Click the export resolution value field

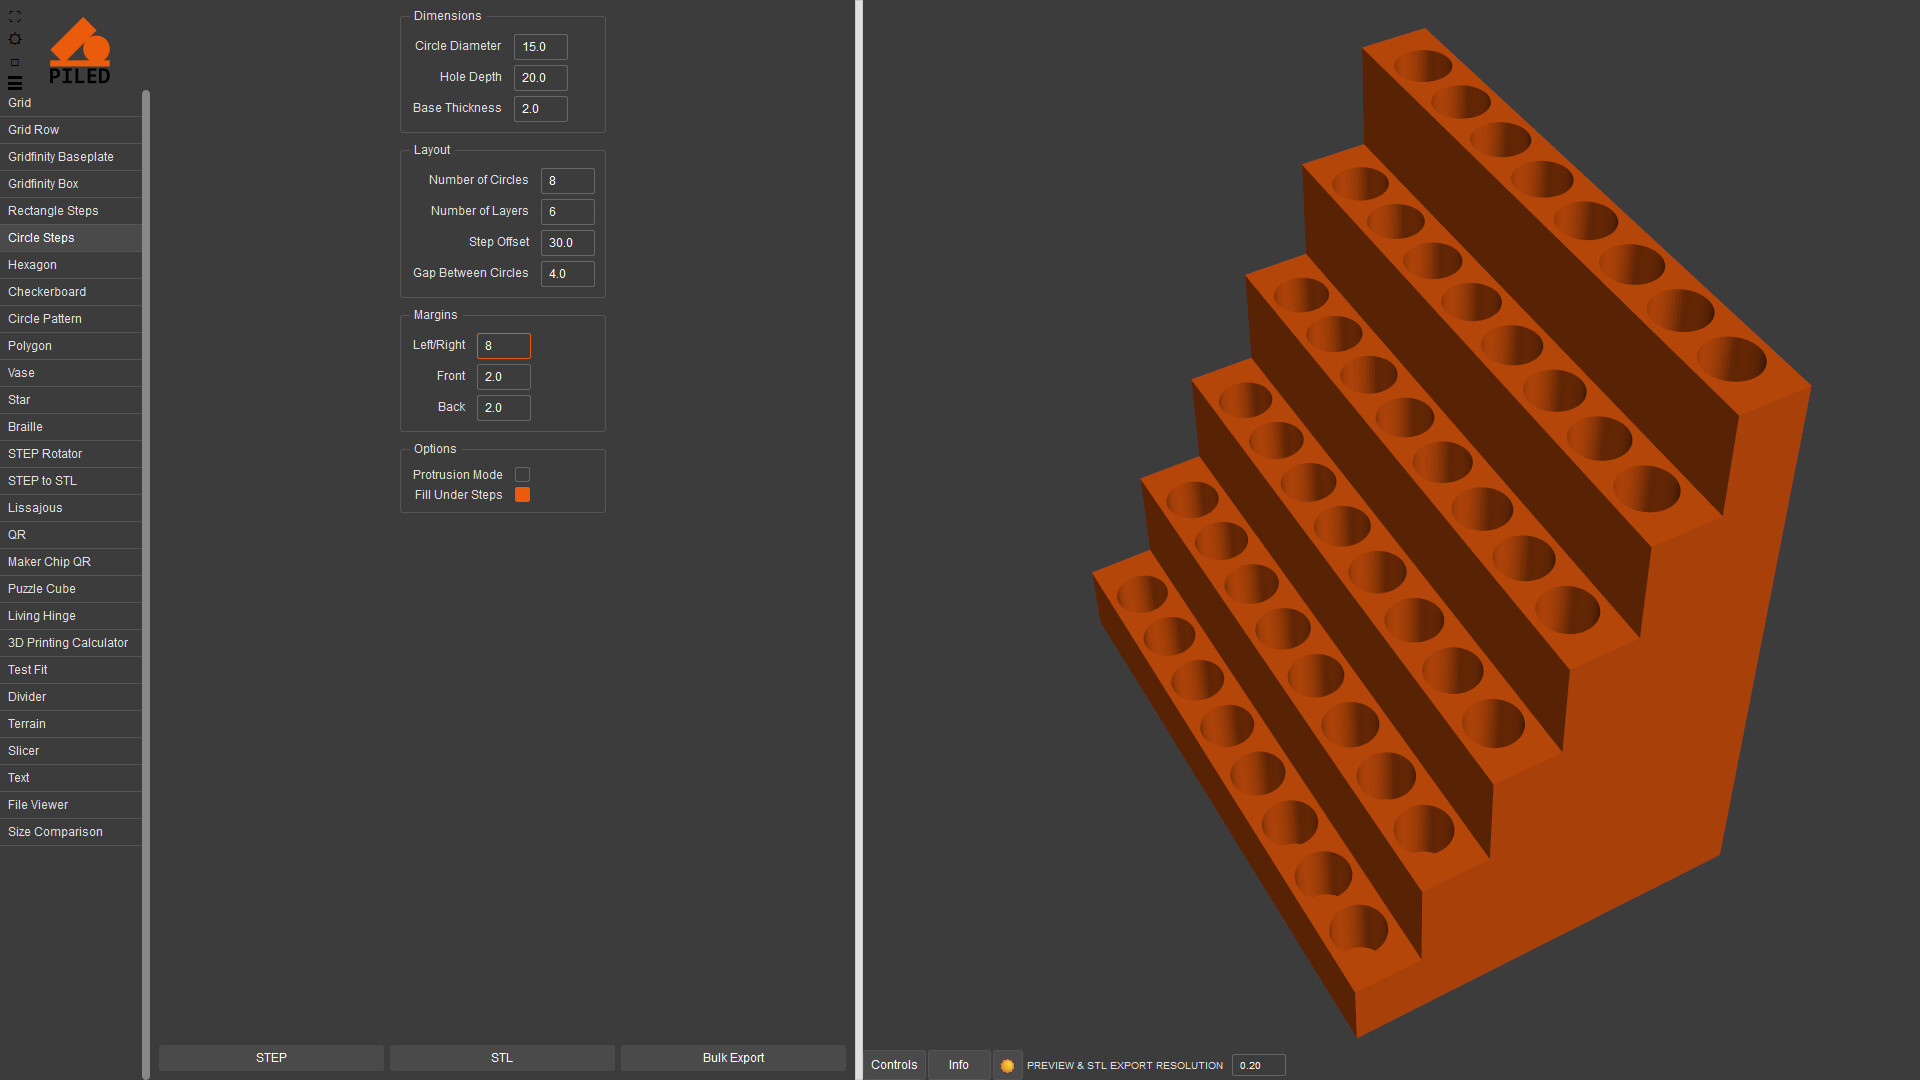pyautogui.click(x=1257, y=1065)
